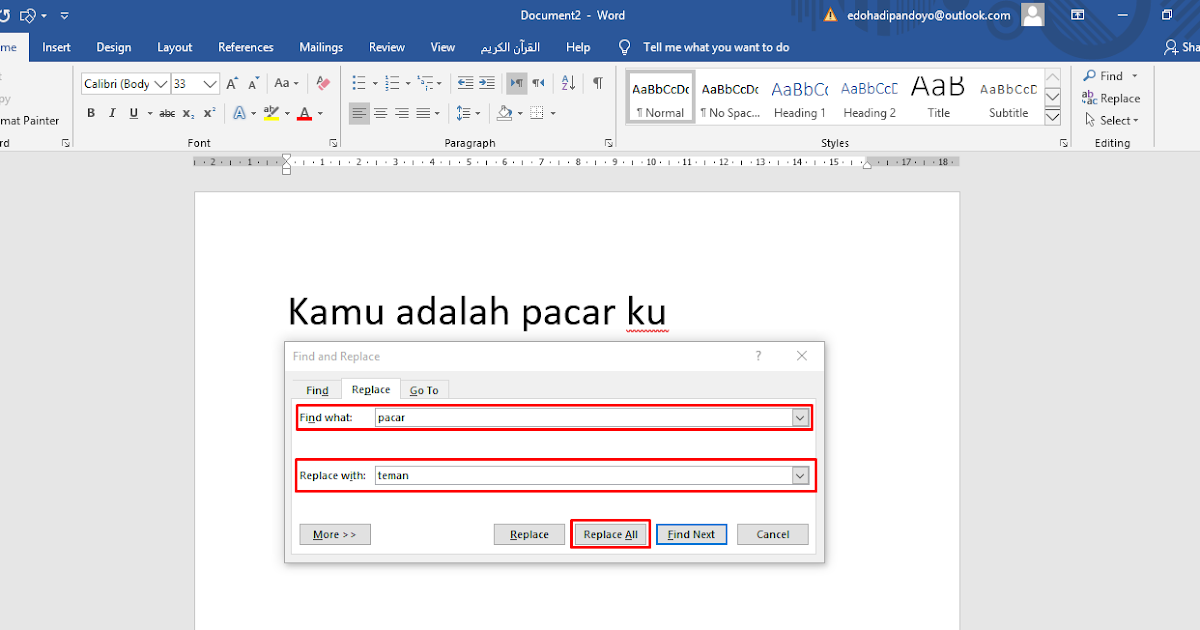Insert a bulleted list
The image size is (1200, 630).
(x=359, y=83)
